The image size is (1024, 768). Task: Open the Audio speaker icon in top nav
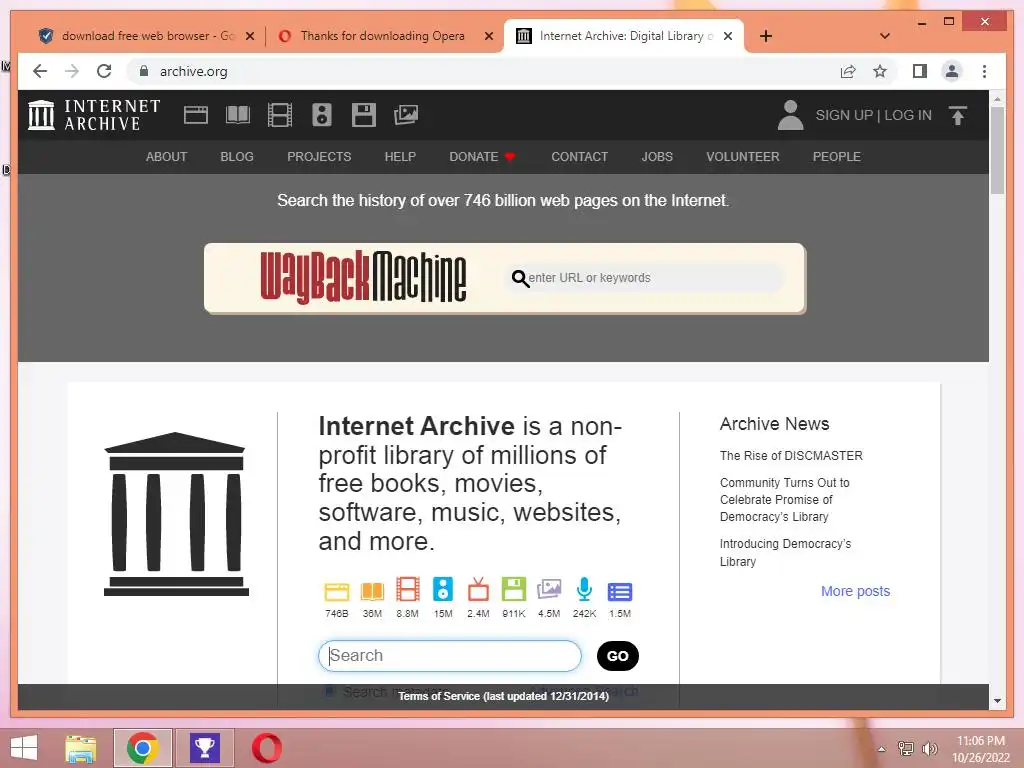(x=321, y=115)
